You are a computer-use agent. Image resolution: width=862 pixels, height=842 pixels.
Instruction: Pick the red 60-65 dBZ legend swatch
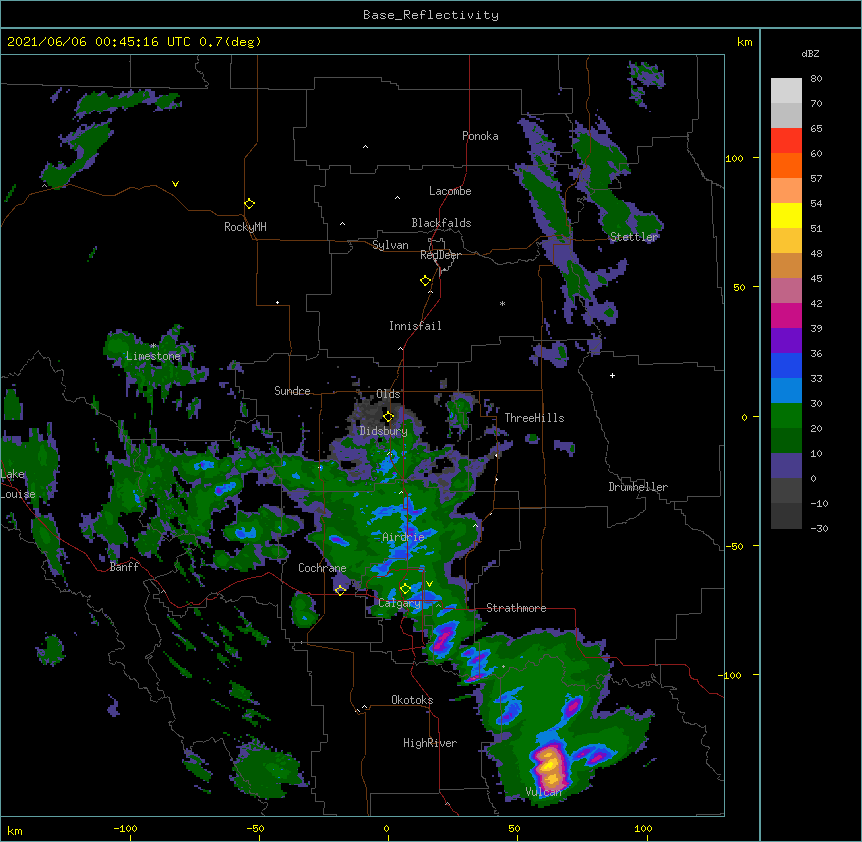[786, 141]
